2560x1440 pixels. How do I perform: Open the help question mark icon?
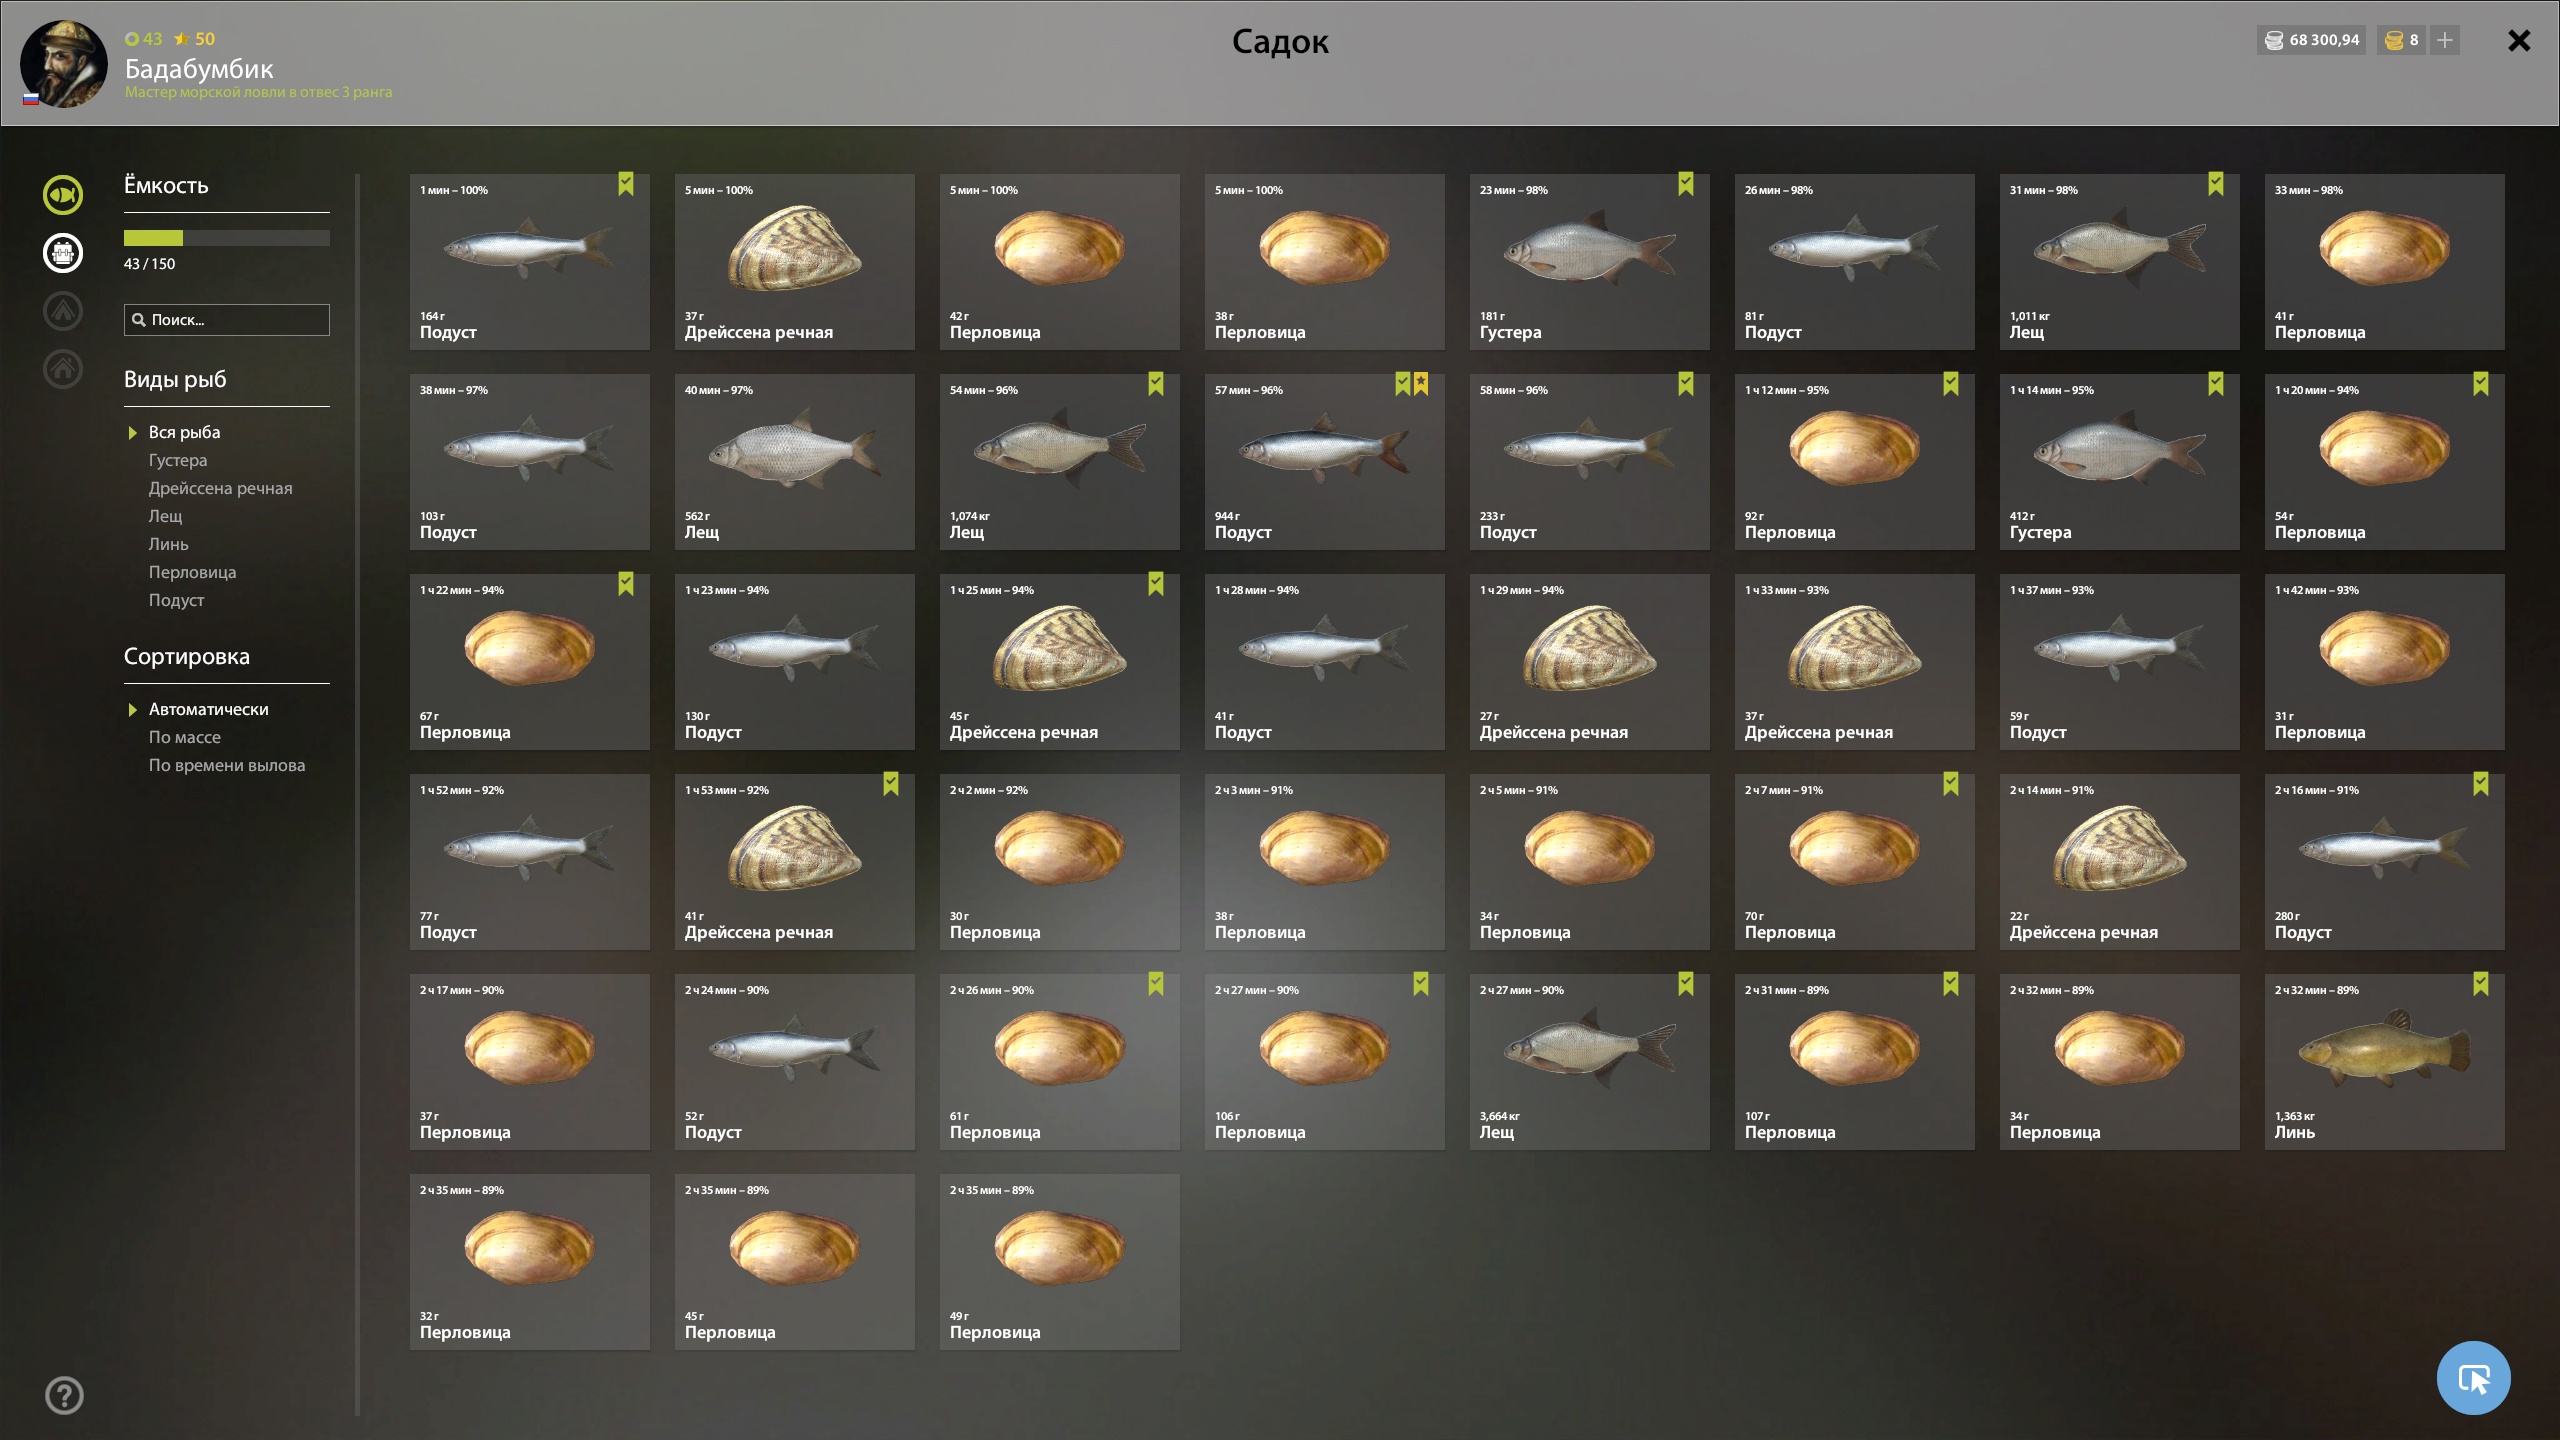pyautogui.click(x=64, y=1395)
